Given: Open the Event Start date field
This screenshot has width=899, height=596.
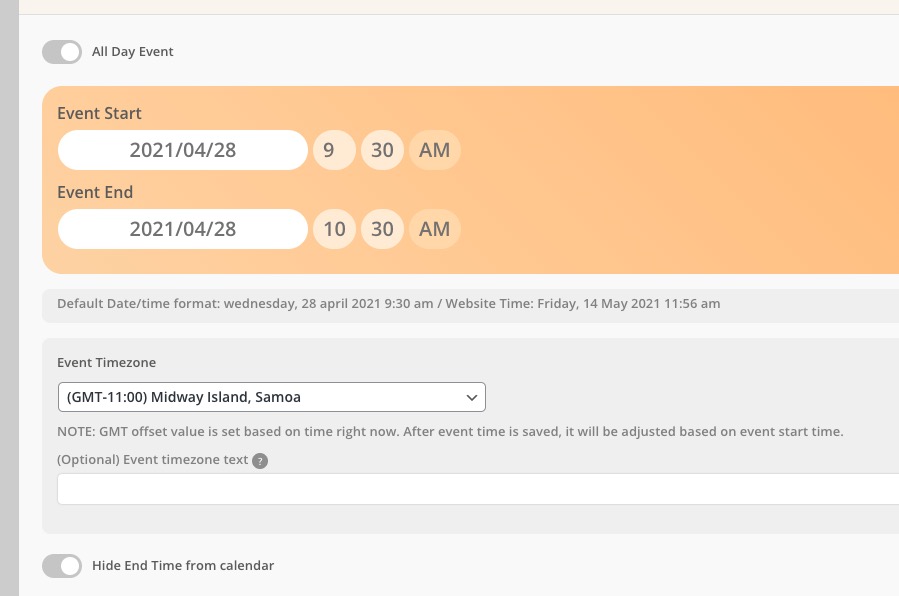Looking at the screenshot, I should tap(183, 150).
